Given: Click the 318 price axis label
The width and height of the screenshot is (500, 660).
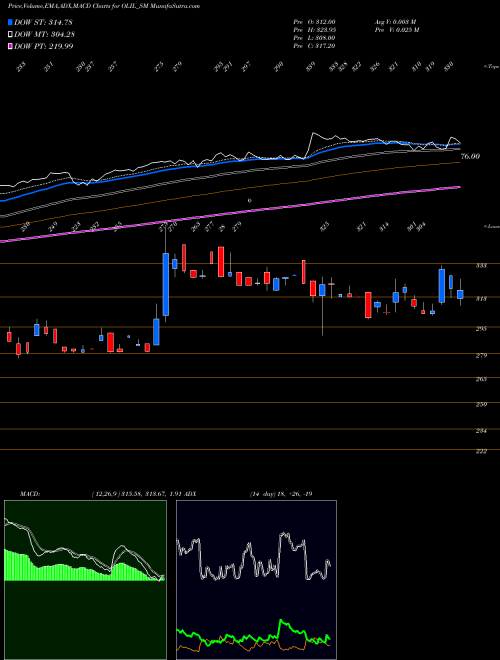Looking at the screenshot, I should point(481,298).
